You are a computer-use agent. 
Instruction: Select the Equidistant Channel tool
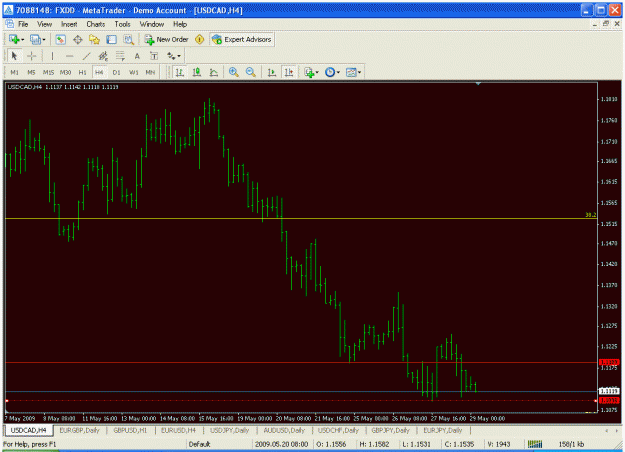pyautogui.click(x=103, y=56)
